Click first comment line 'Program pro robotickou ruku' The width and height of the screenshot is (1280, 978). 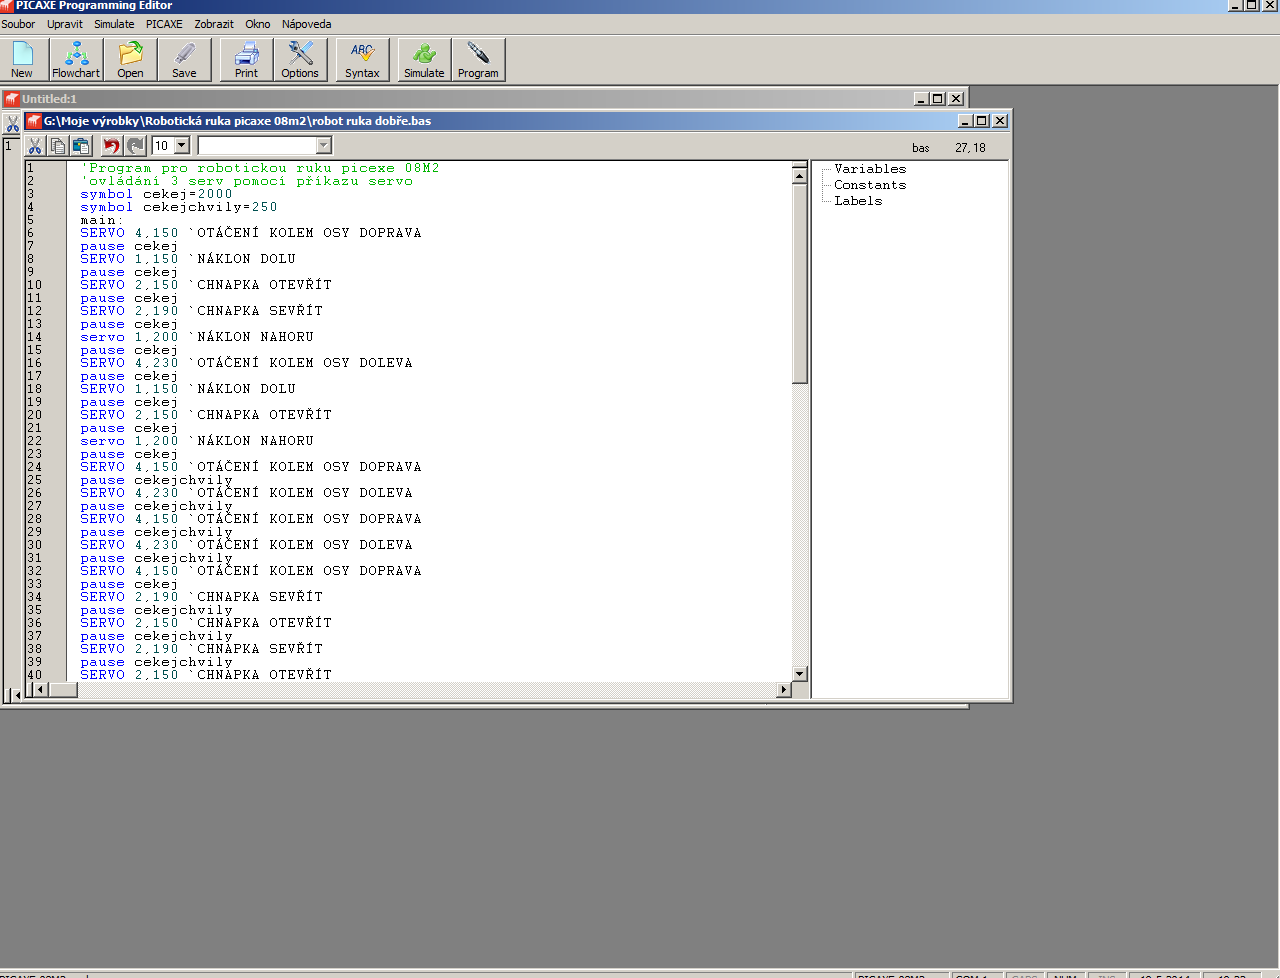point(260,168)
